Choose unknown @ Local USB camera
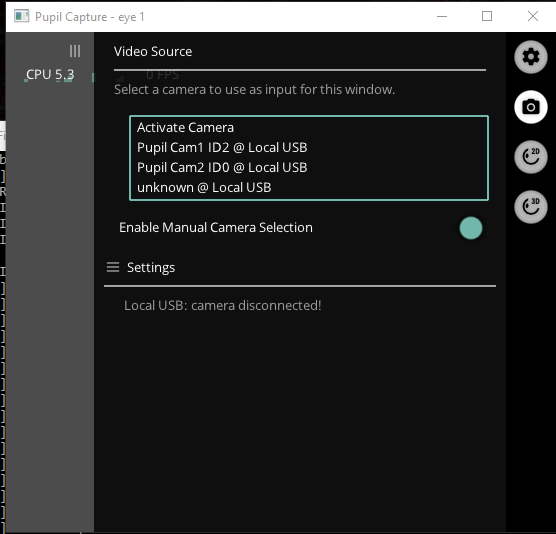The width and height of the screenshot is (556, 534). pos(309,187)
